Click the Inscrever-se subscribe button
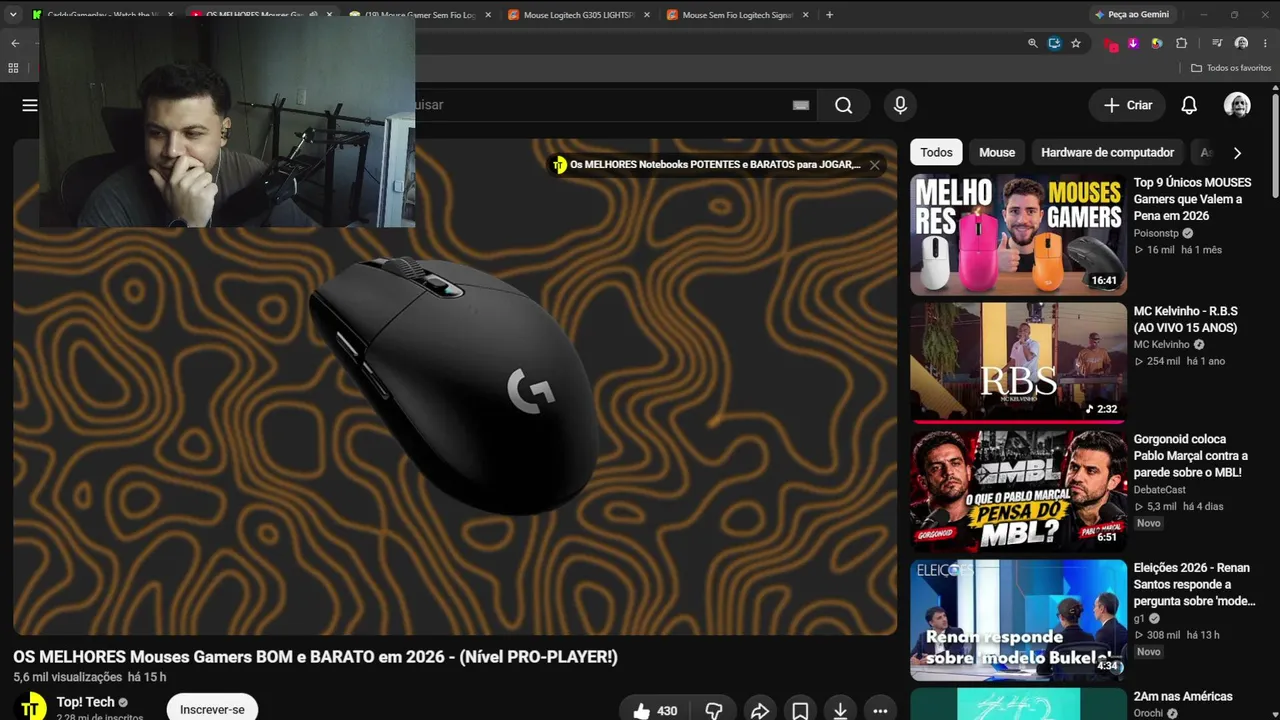This screenshot has width=1280, height=720. [212, 708]
